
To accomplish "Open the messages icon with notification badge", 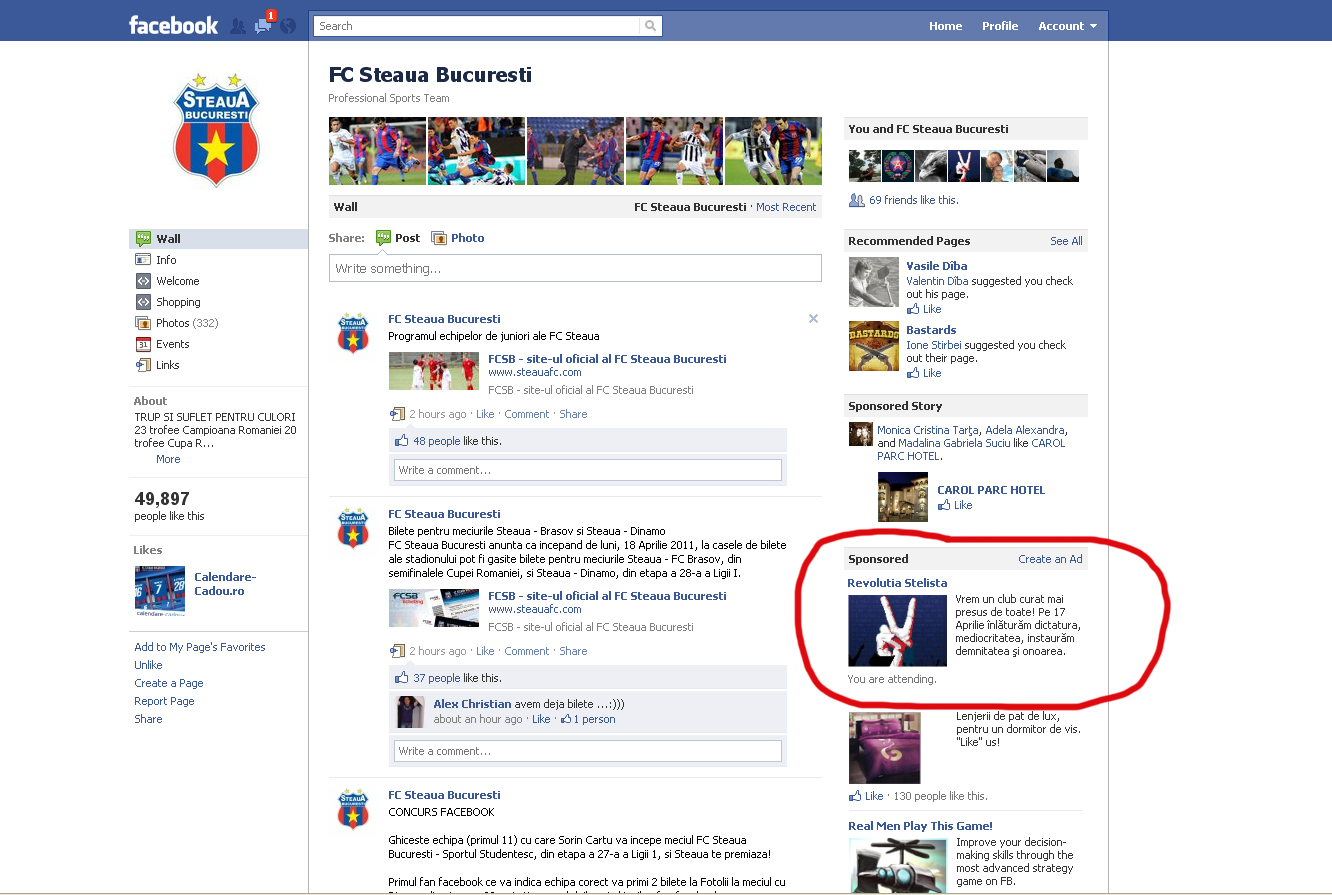I will point(263,26).
